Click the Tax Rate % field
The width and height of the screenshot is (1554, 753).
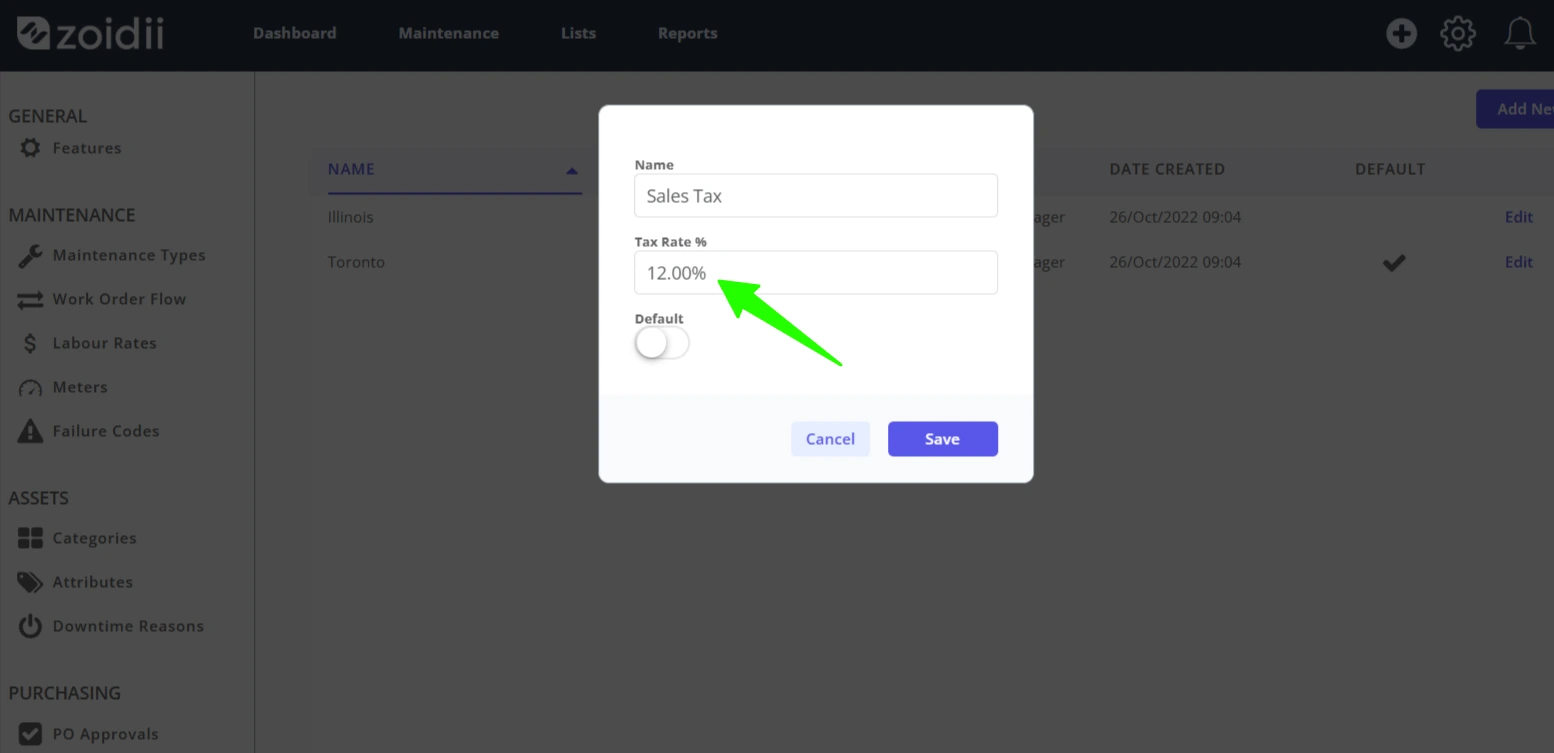click(x=816, y=272)
